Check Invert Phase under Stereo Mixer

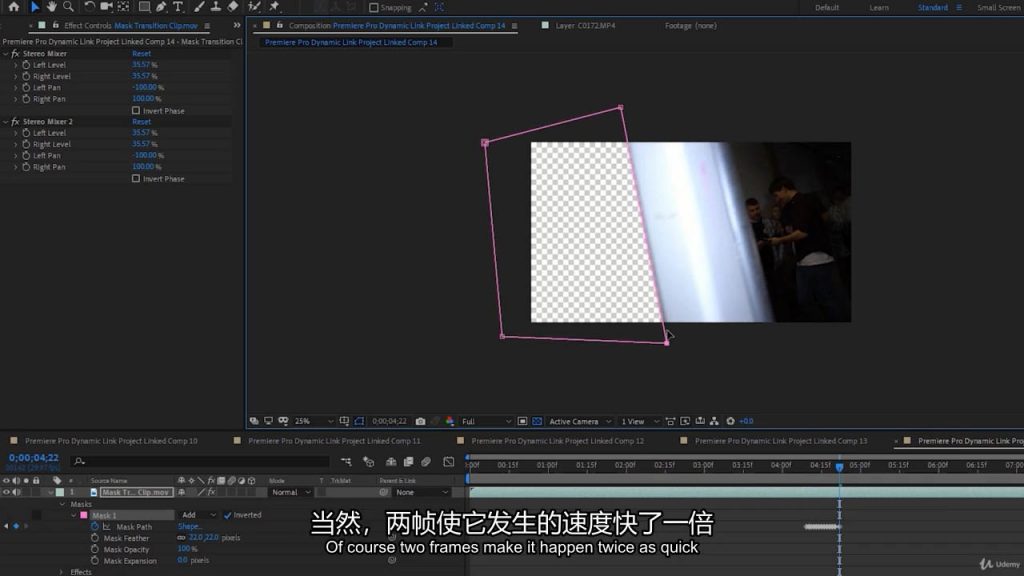click(136, 110)
